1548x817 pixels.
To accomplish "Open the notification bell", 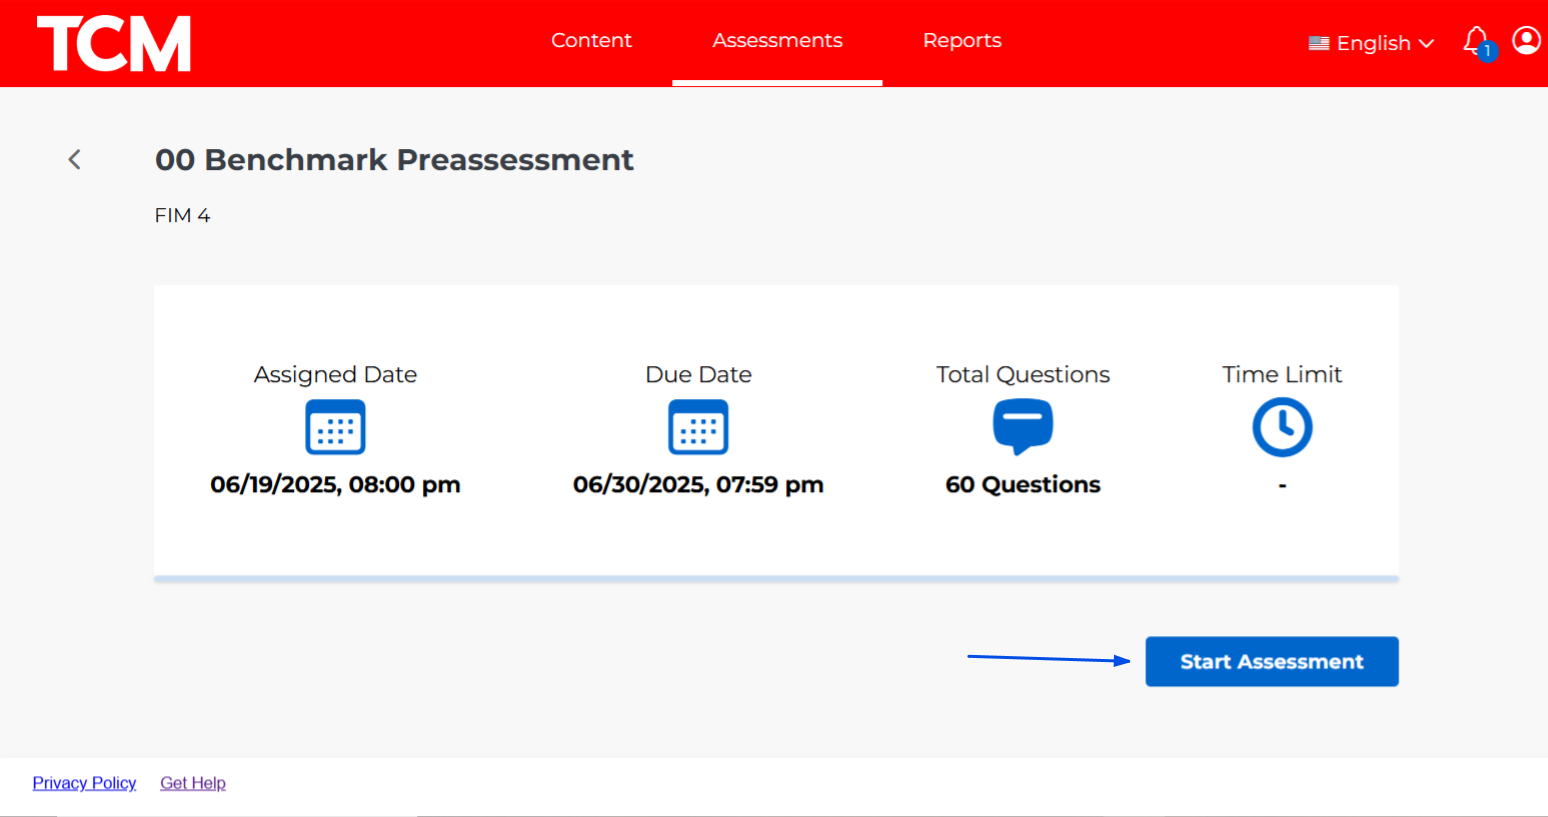I will [1476, 40].
